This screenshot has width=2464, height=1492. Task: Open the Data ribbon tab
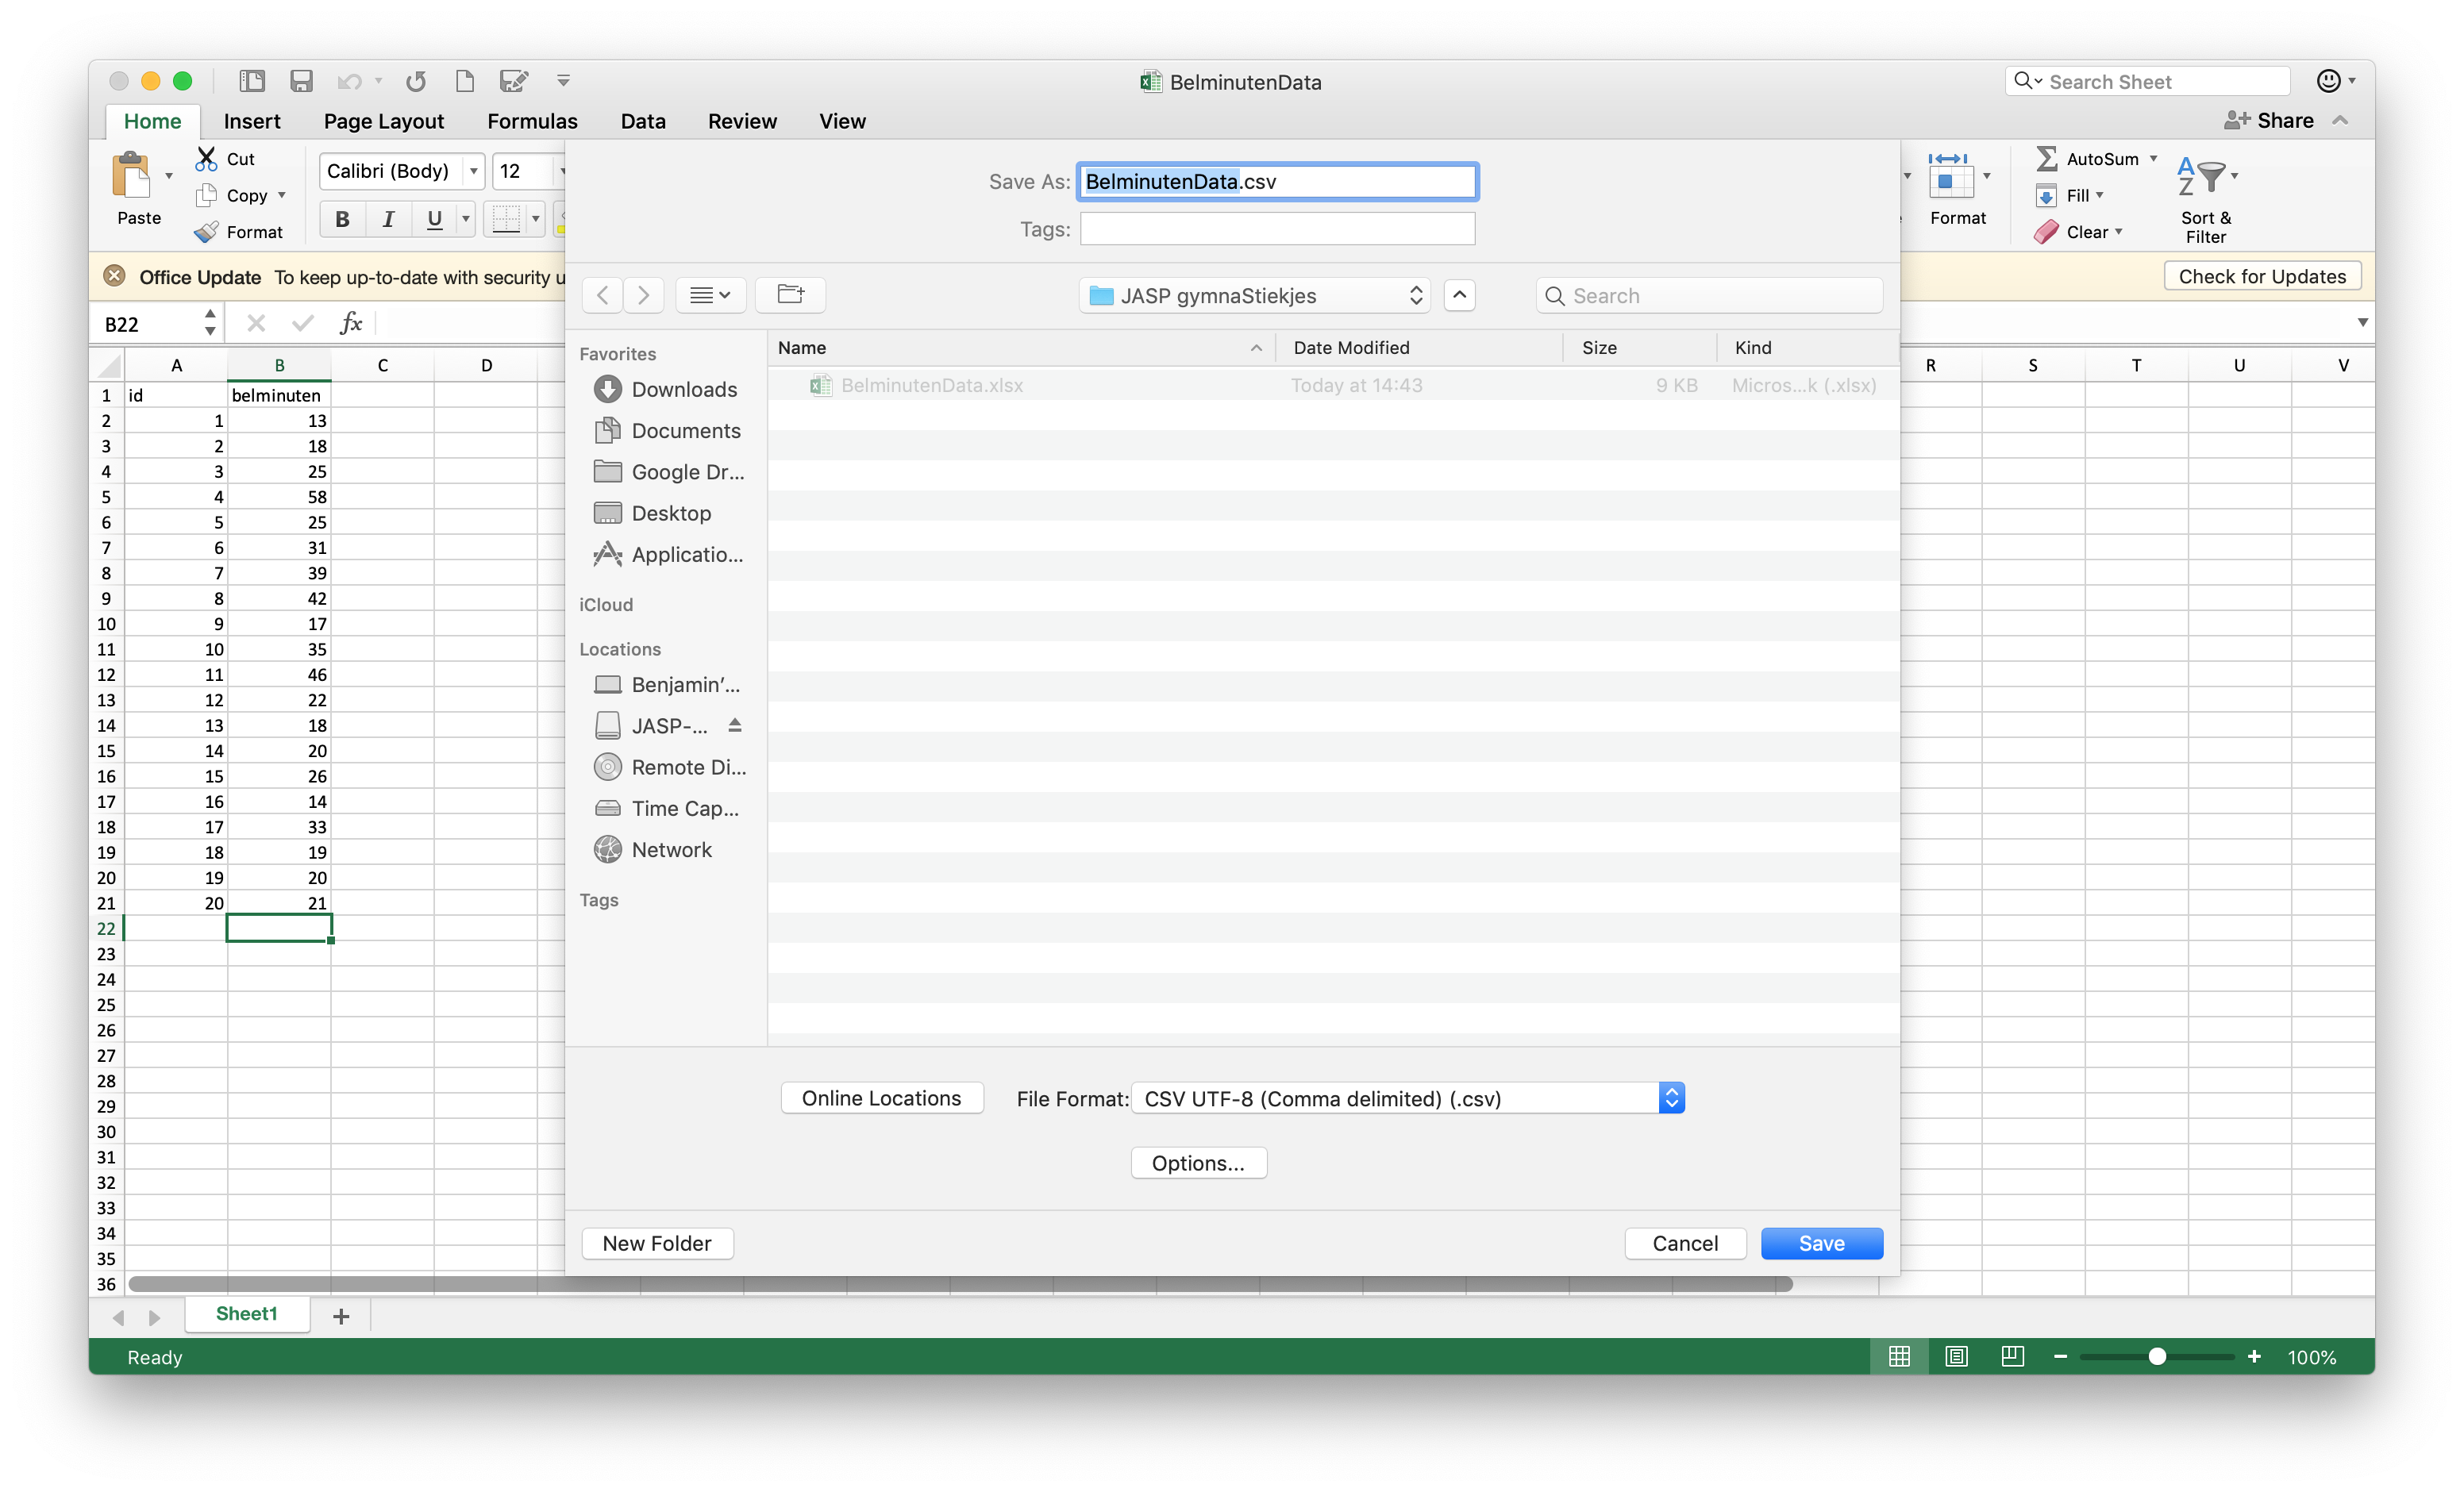pyautogui.click(x=642, y=121)
